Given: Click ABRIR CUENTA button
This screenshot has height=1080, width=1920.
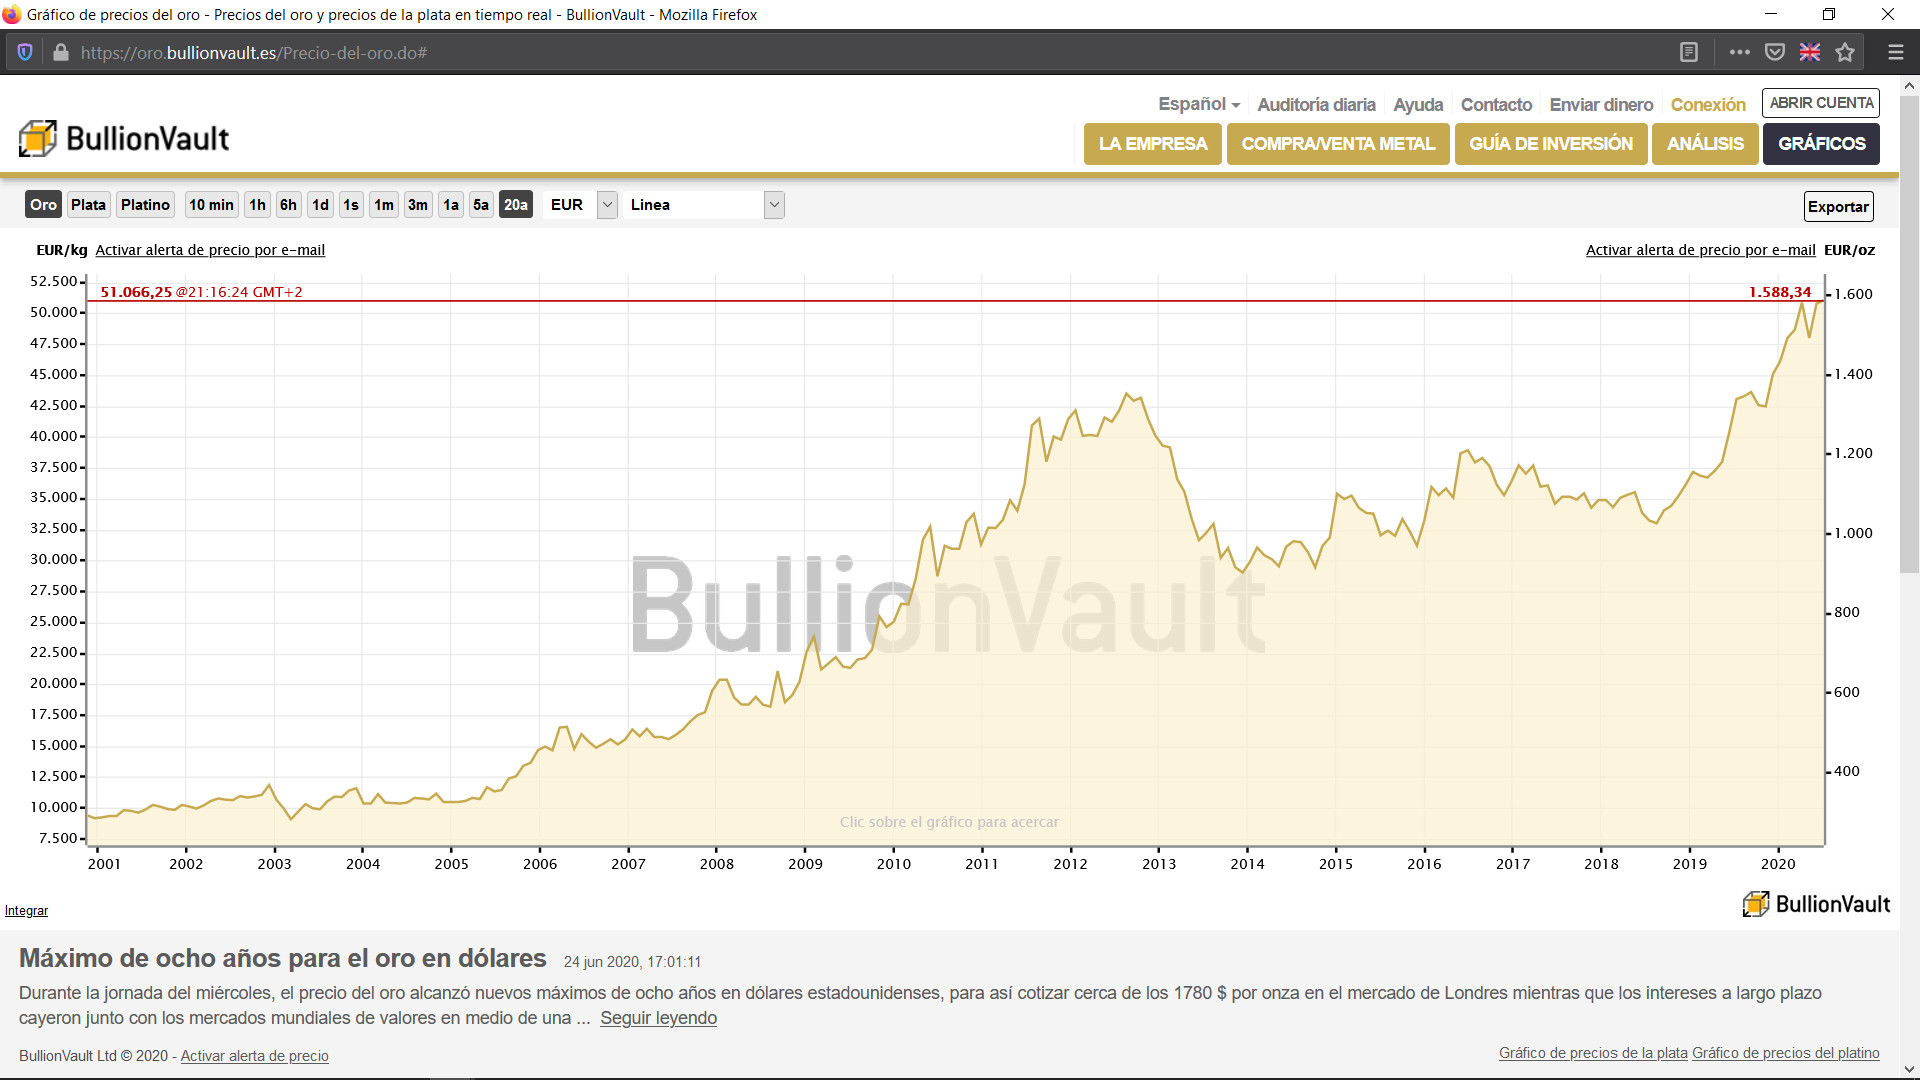Looking at the screenshot, I should click(x=1821, y=103).
